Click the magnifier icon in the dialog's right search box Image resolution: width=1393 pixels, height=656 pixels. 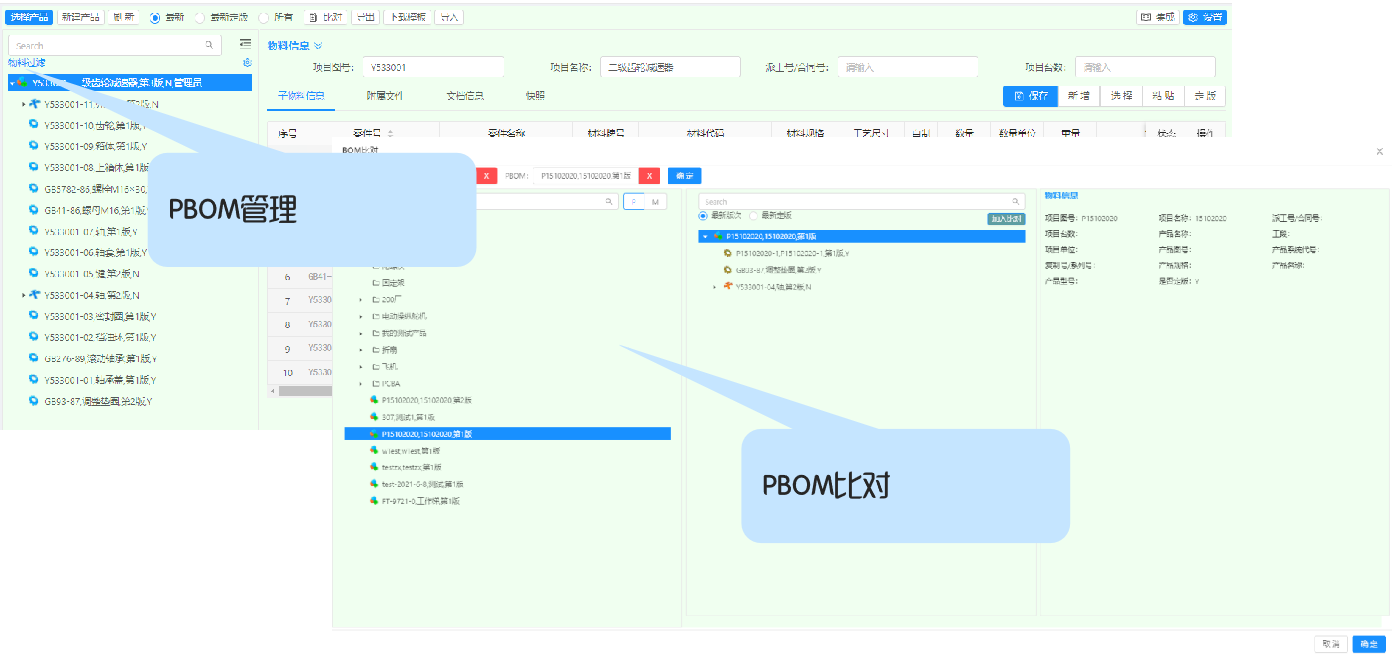(1016, 201)
